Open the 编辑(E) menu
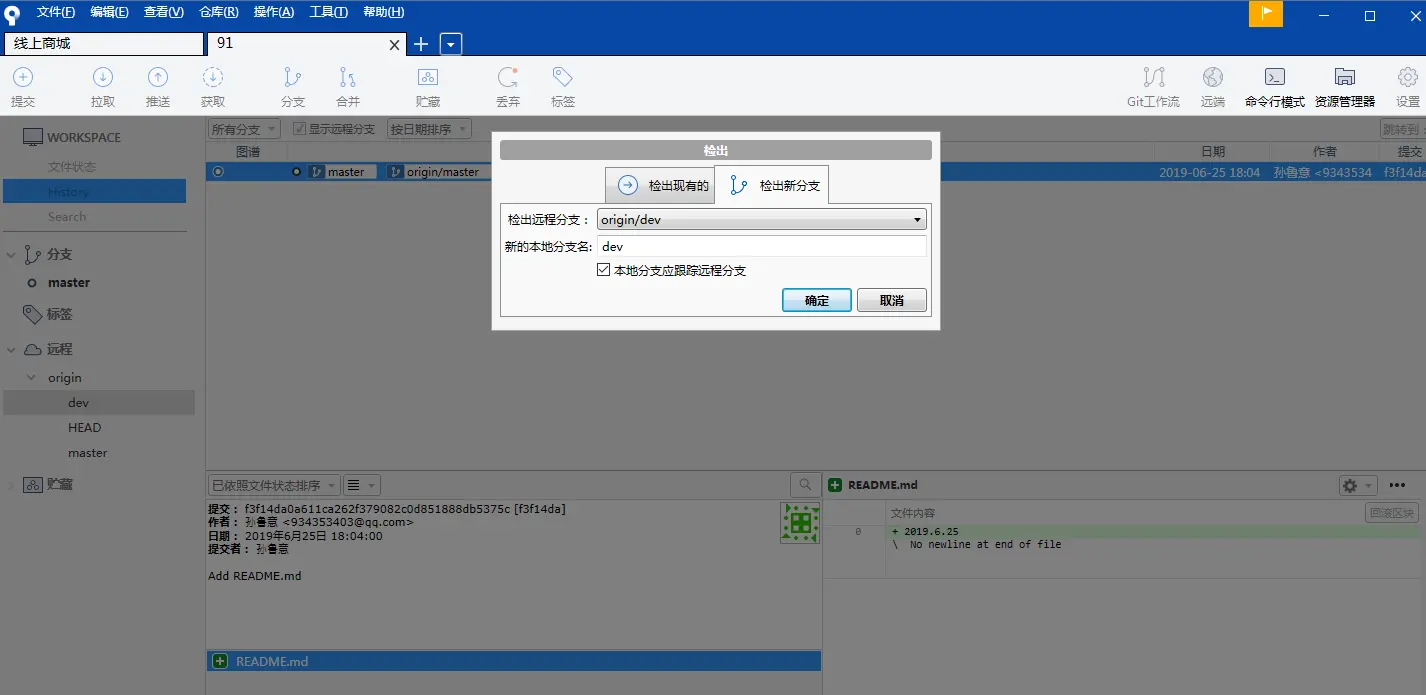The height and width of the screenshot is (695, 1426). point(109,12)
